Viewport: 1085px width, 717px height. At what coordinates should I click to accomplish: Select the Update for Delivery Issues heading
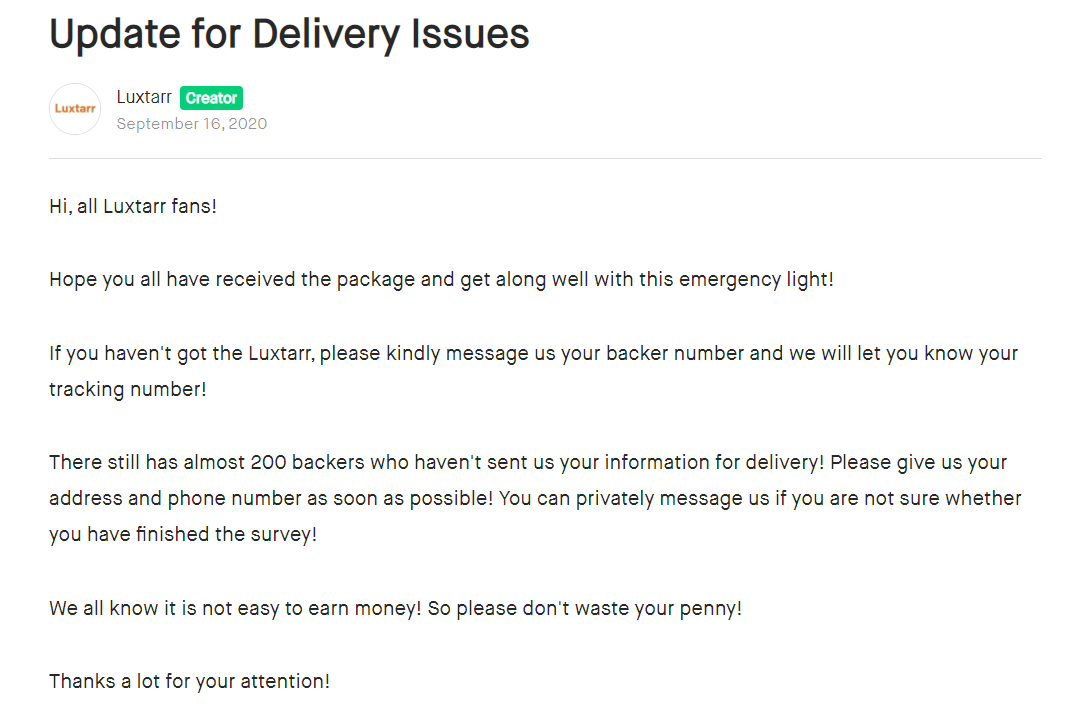(x=289, y=35)
